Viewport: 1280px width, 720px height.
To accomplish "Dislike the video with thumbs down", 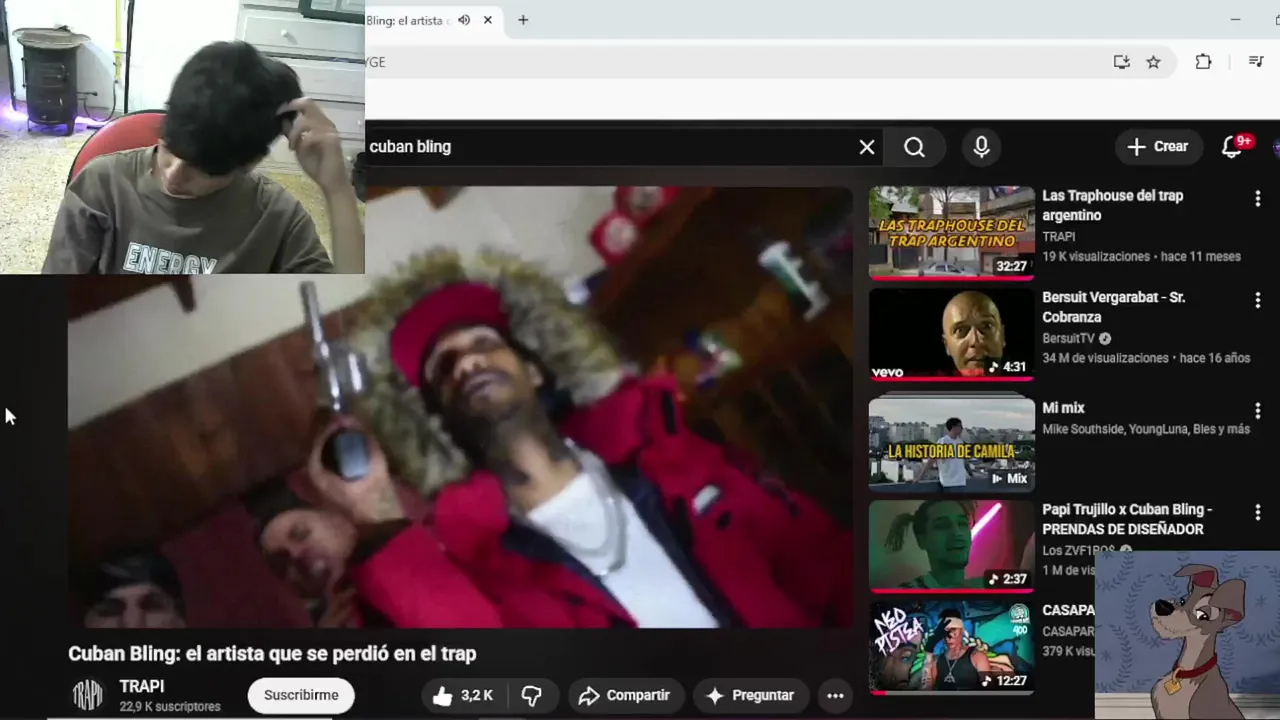I will click(x=532, y=695).
